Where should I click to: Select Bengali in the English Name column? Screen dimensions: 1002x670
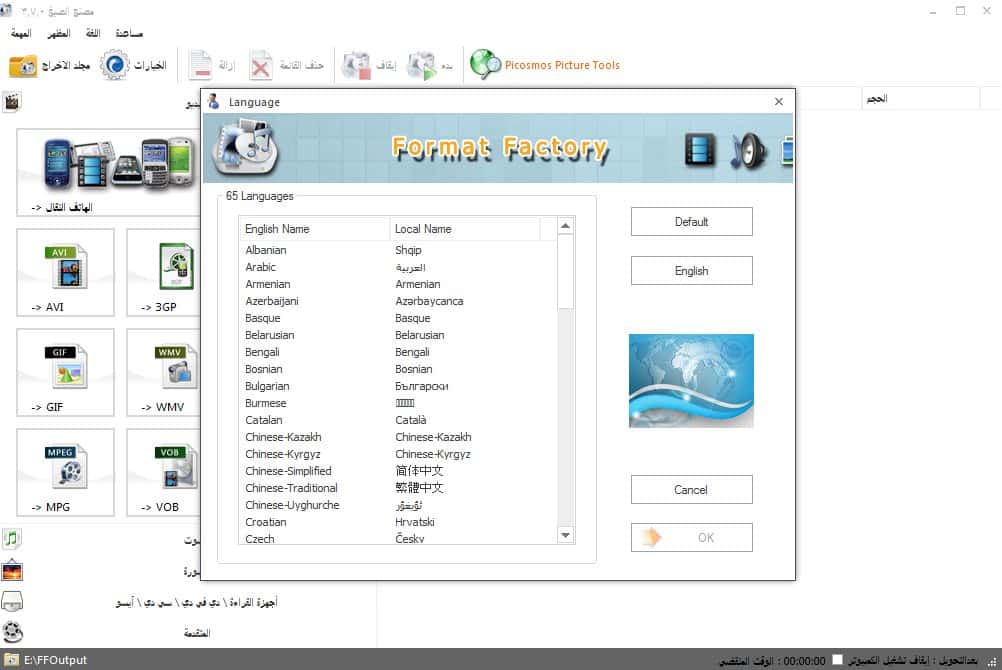pyautogui.click(x=262, y=352)
